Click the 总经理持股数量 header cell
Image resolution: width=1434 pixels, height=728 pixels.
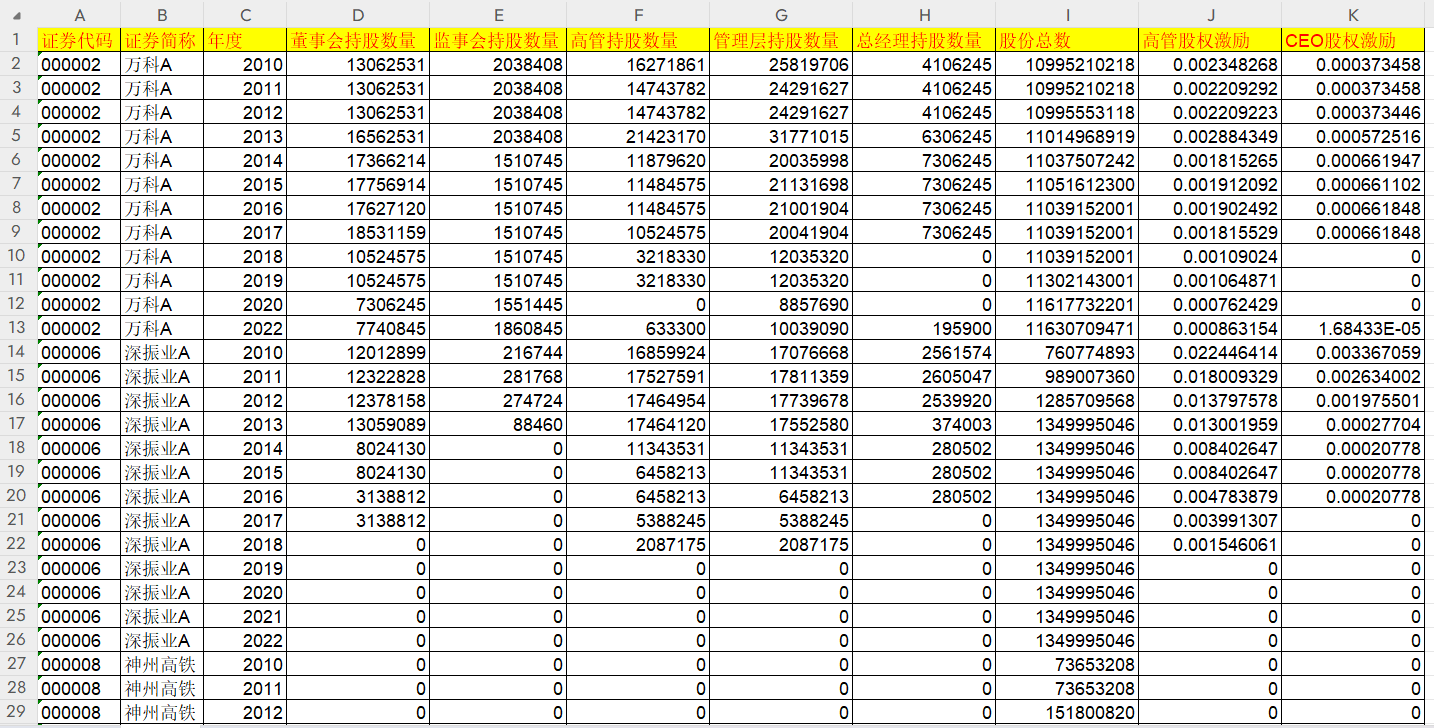(924, 40)
